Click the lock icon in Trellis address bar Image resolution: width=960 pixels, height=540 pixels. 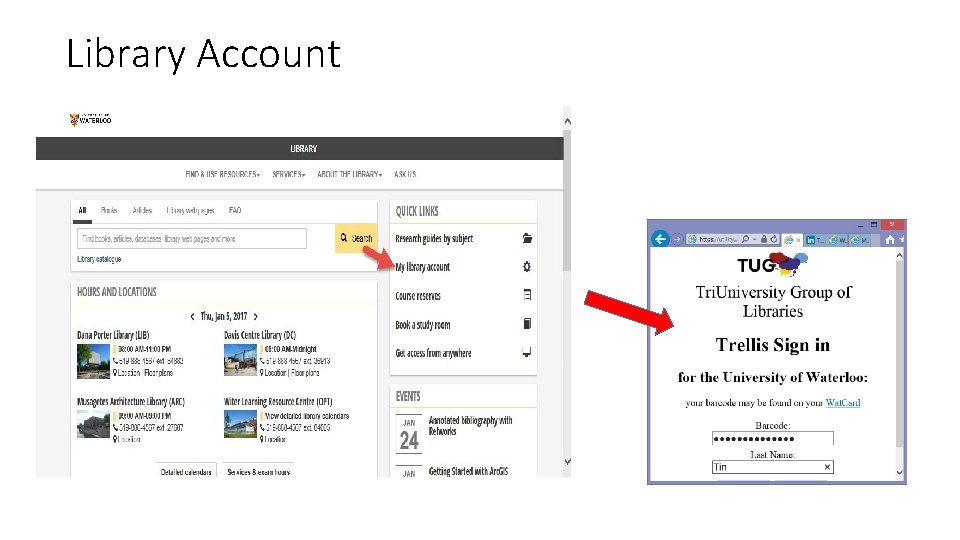(x=764, y=239)
